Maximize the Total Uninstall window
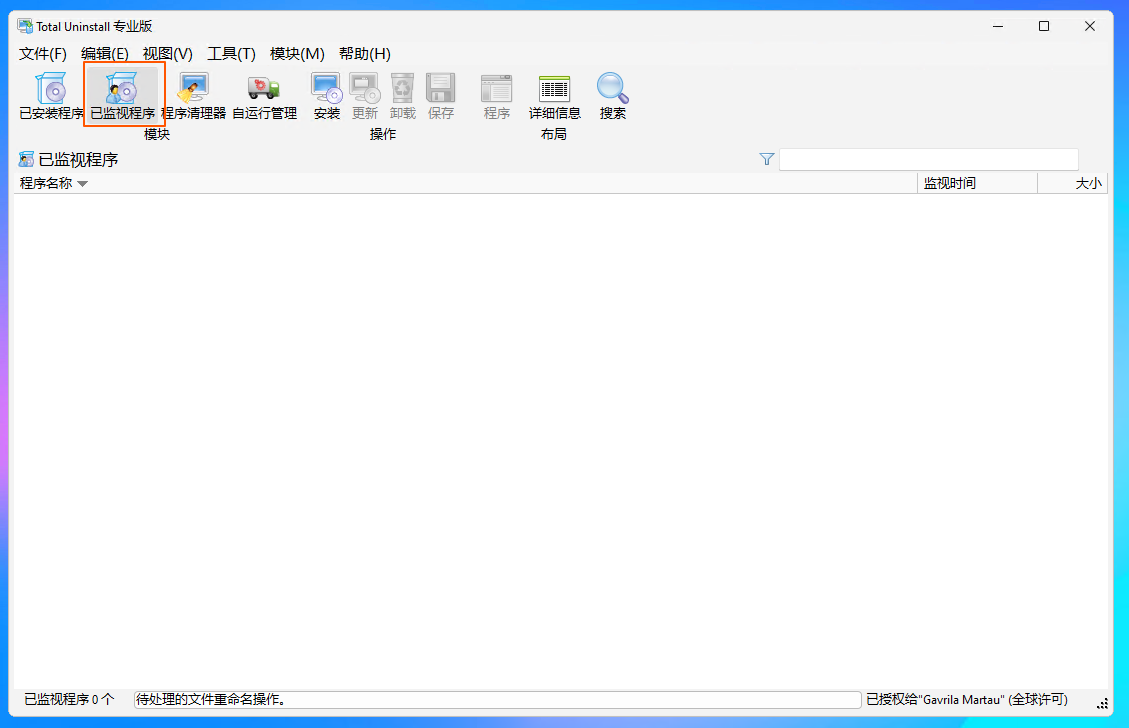Image resolution: width=1129 pixels, height=728 pixels. [x=1044, y=27]
